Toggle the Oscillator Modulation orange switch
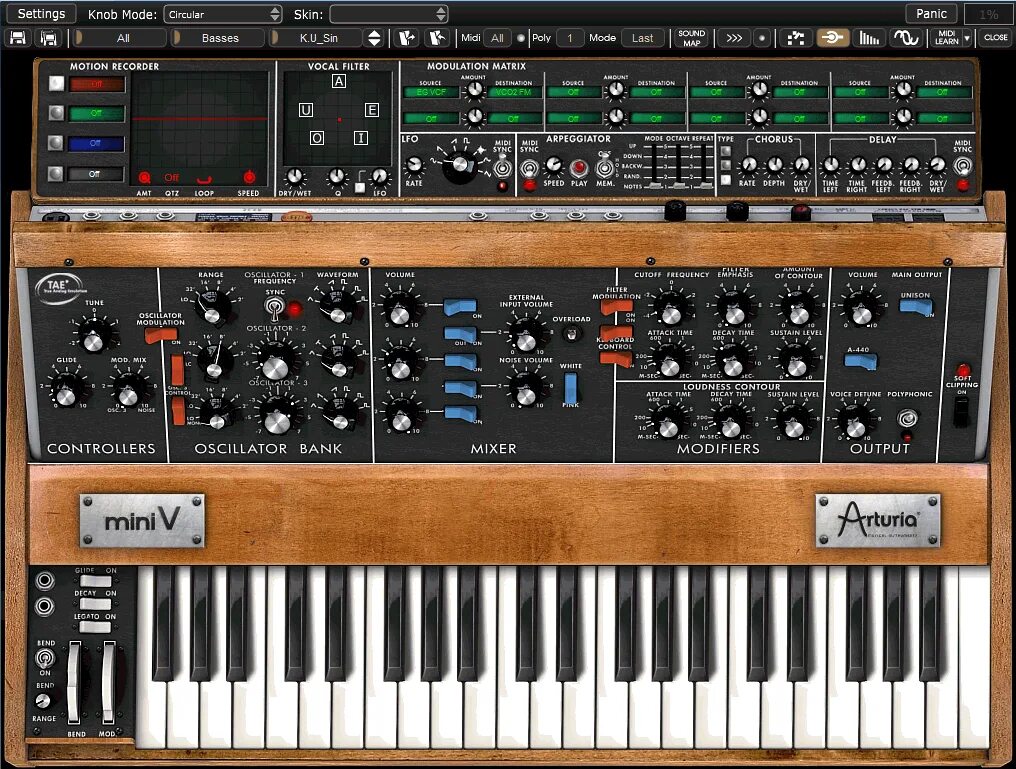The height and width of the screenshot is (769, 1016). 160,334
